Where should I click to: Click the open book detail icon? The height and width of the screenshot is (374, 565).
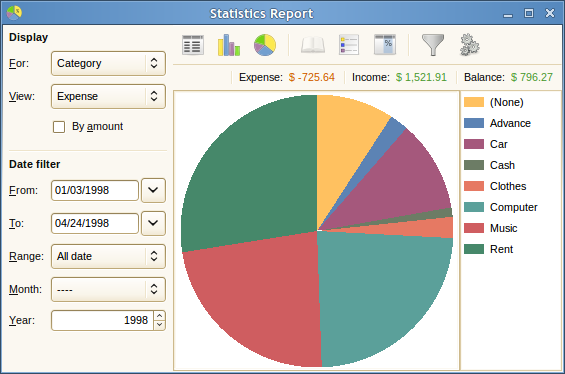[x=313, y=45]
